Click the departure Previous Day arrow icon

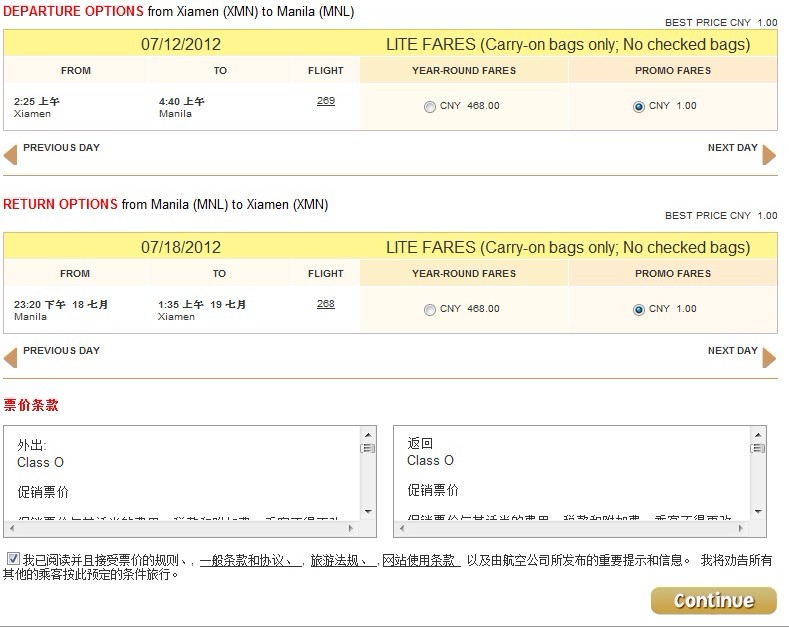11,155
